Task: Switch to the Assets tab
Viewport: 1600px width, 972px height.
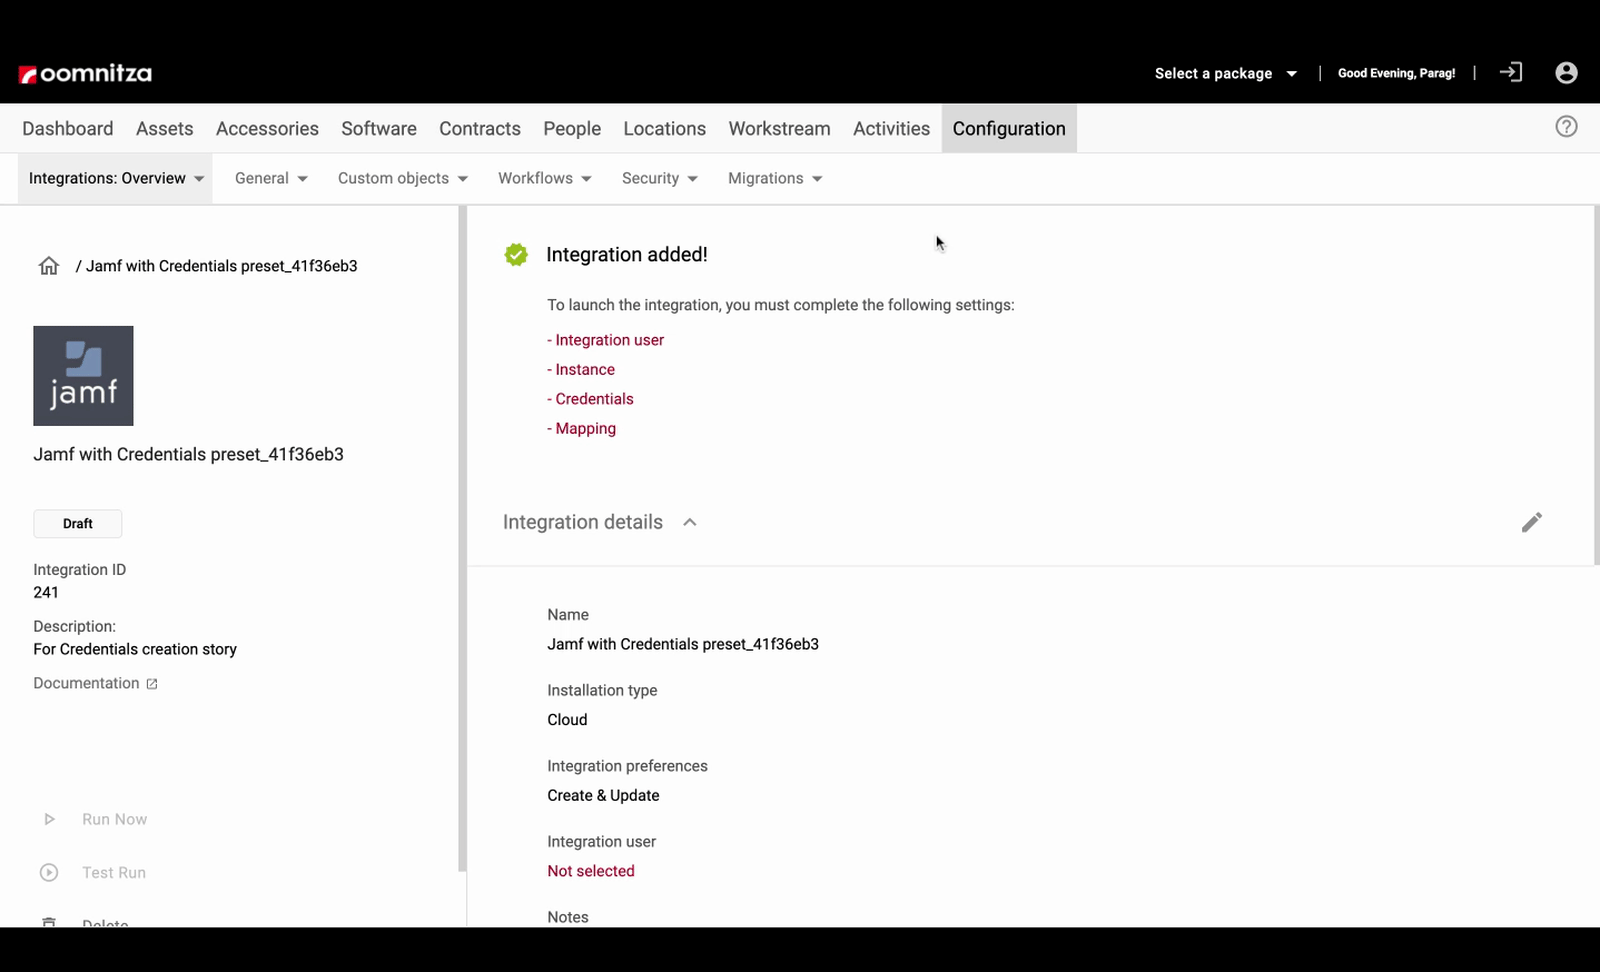Action: pyautogui.click(x=164, y=129)
